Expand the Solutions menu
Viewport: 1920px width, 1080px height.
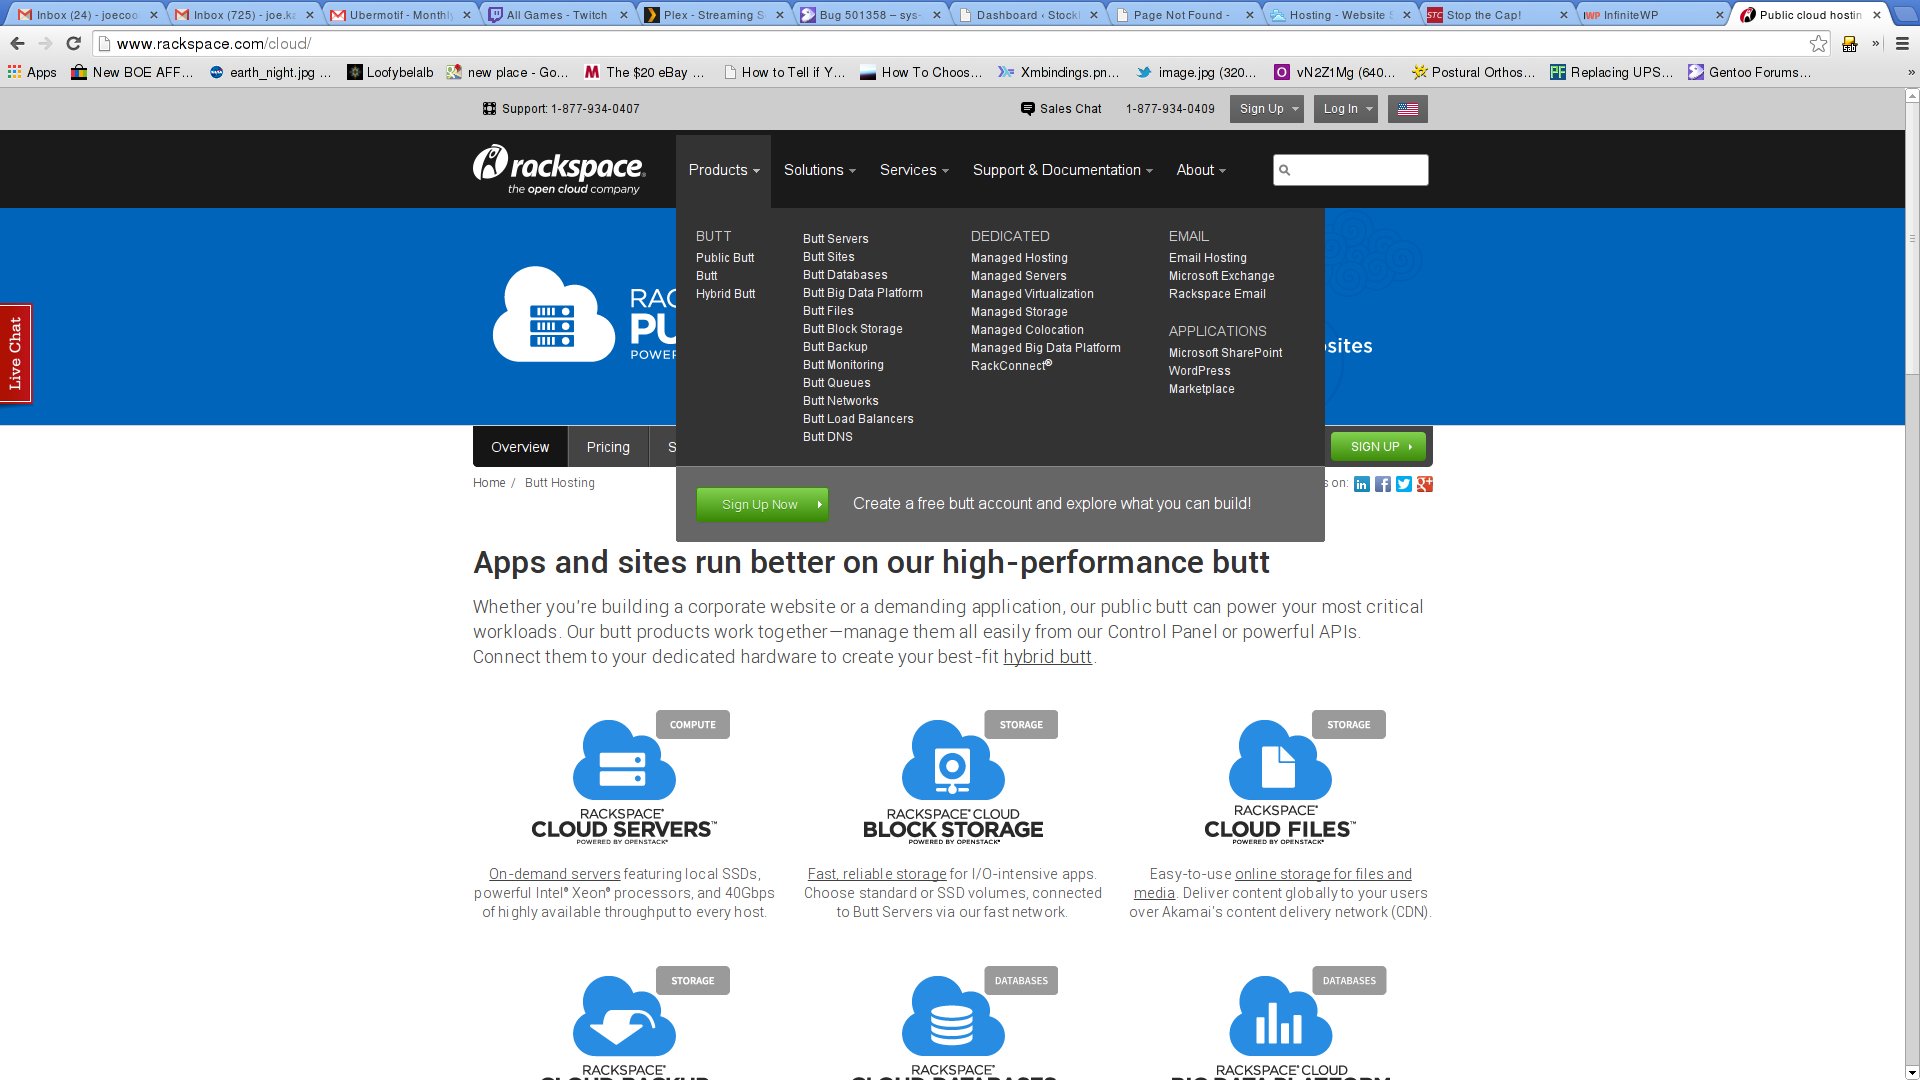pos(819,170)
